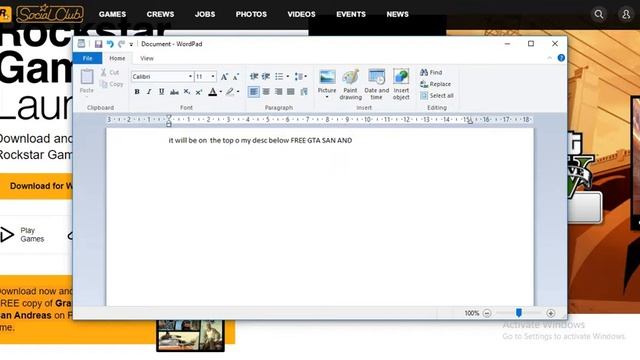
Task: Switch to the Home ribbon tab
Action: (117, 58)
